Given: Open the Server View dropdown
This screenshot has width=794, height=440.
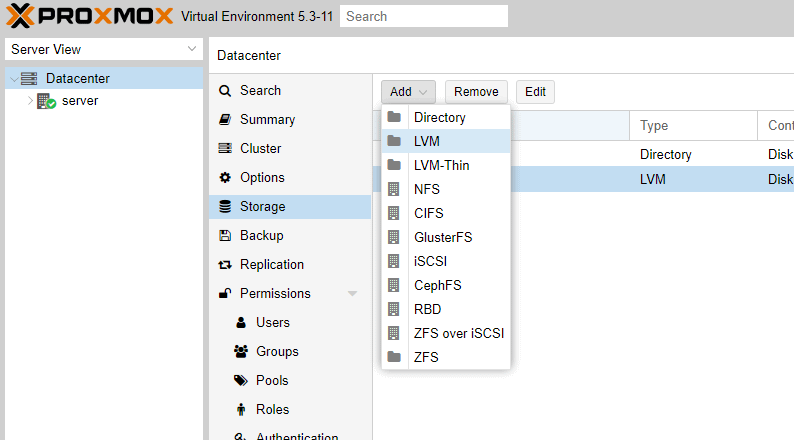Looking at the screenshot, I should [x=104, y=49].
